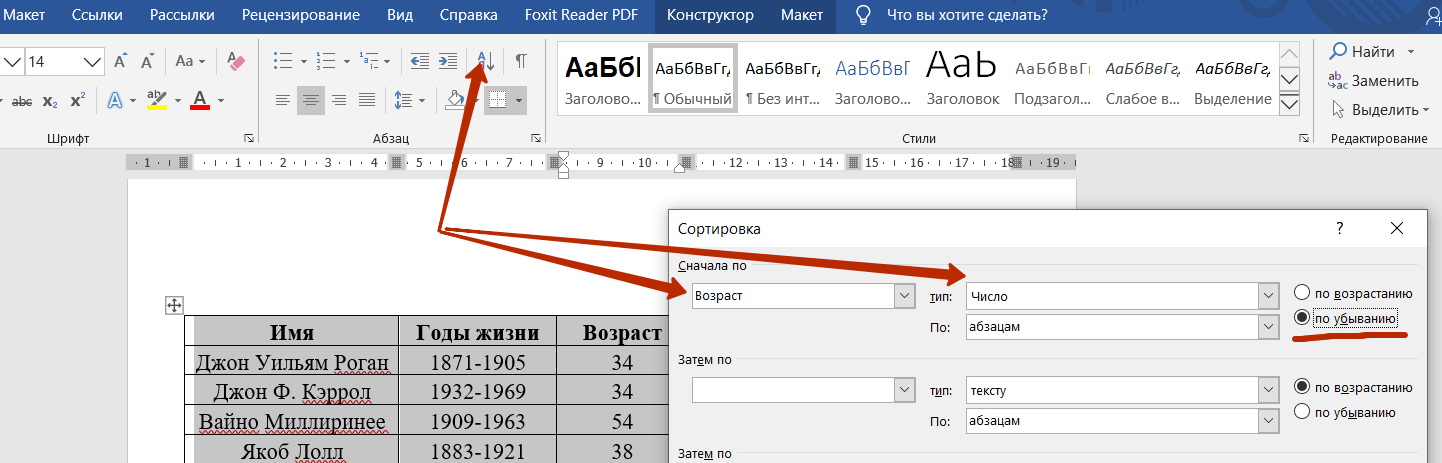The image size is (1442, 463).
Task: Toggle subscript formatting
Action: tap(50, 100)
